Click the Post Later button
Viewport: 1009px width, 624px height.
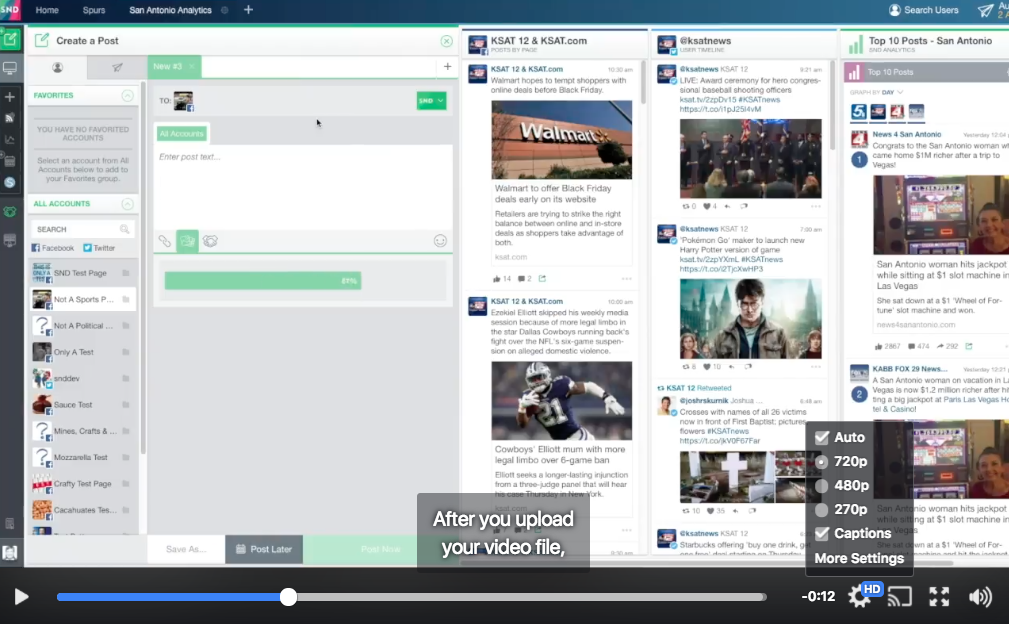click(264, 549)
